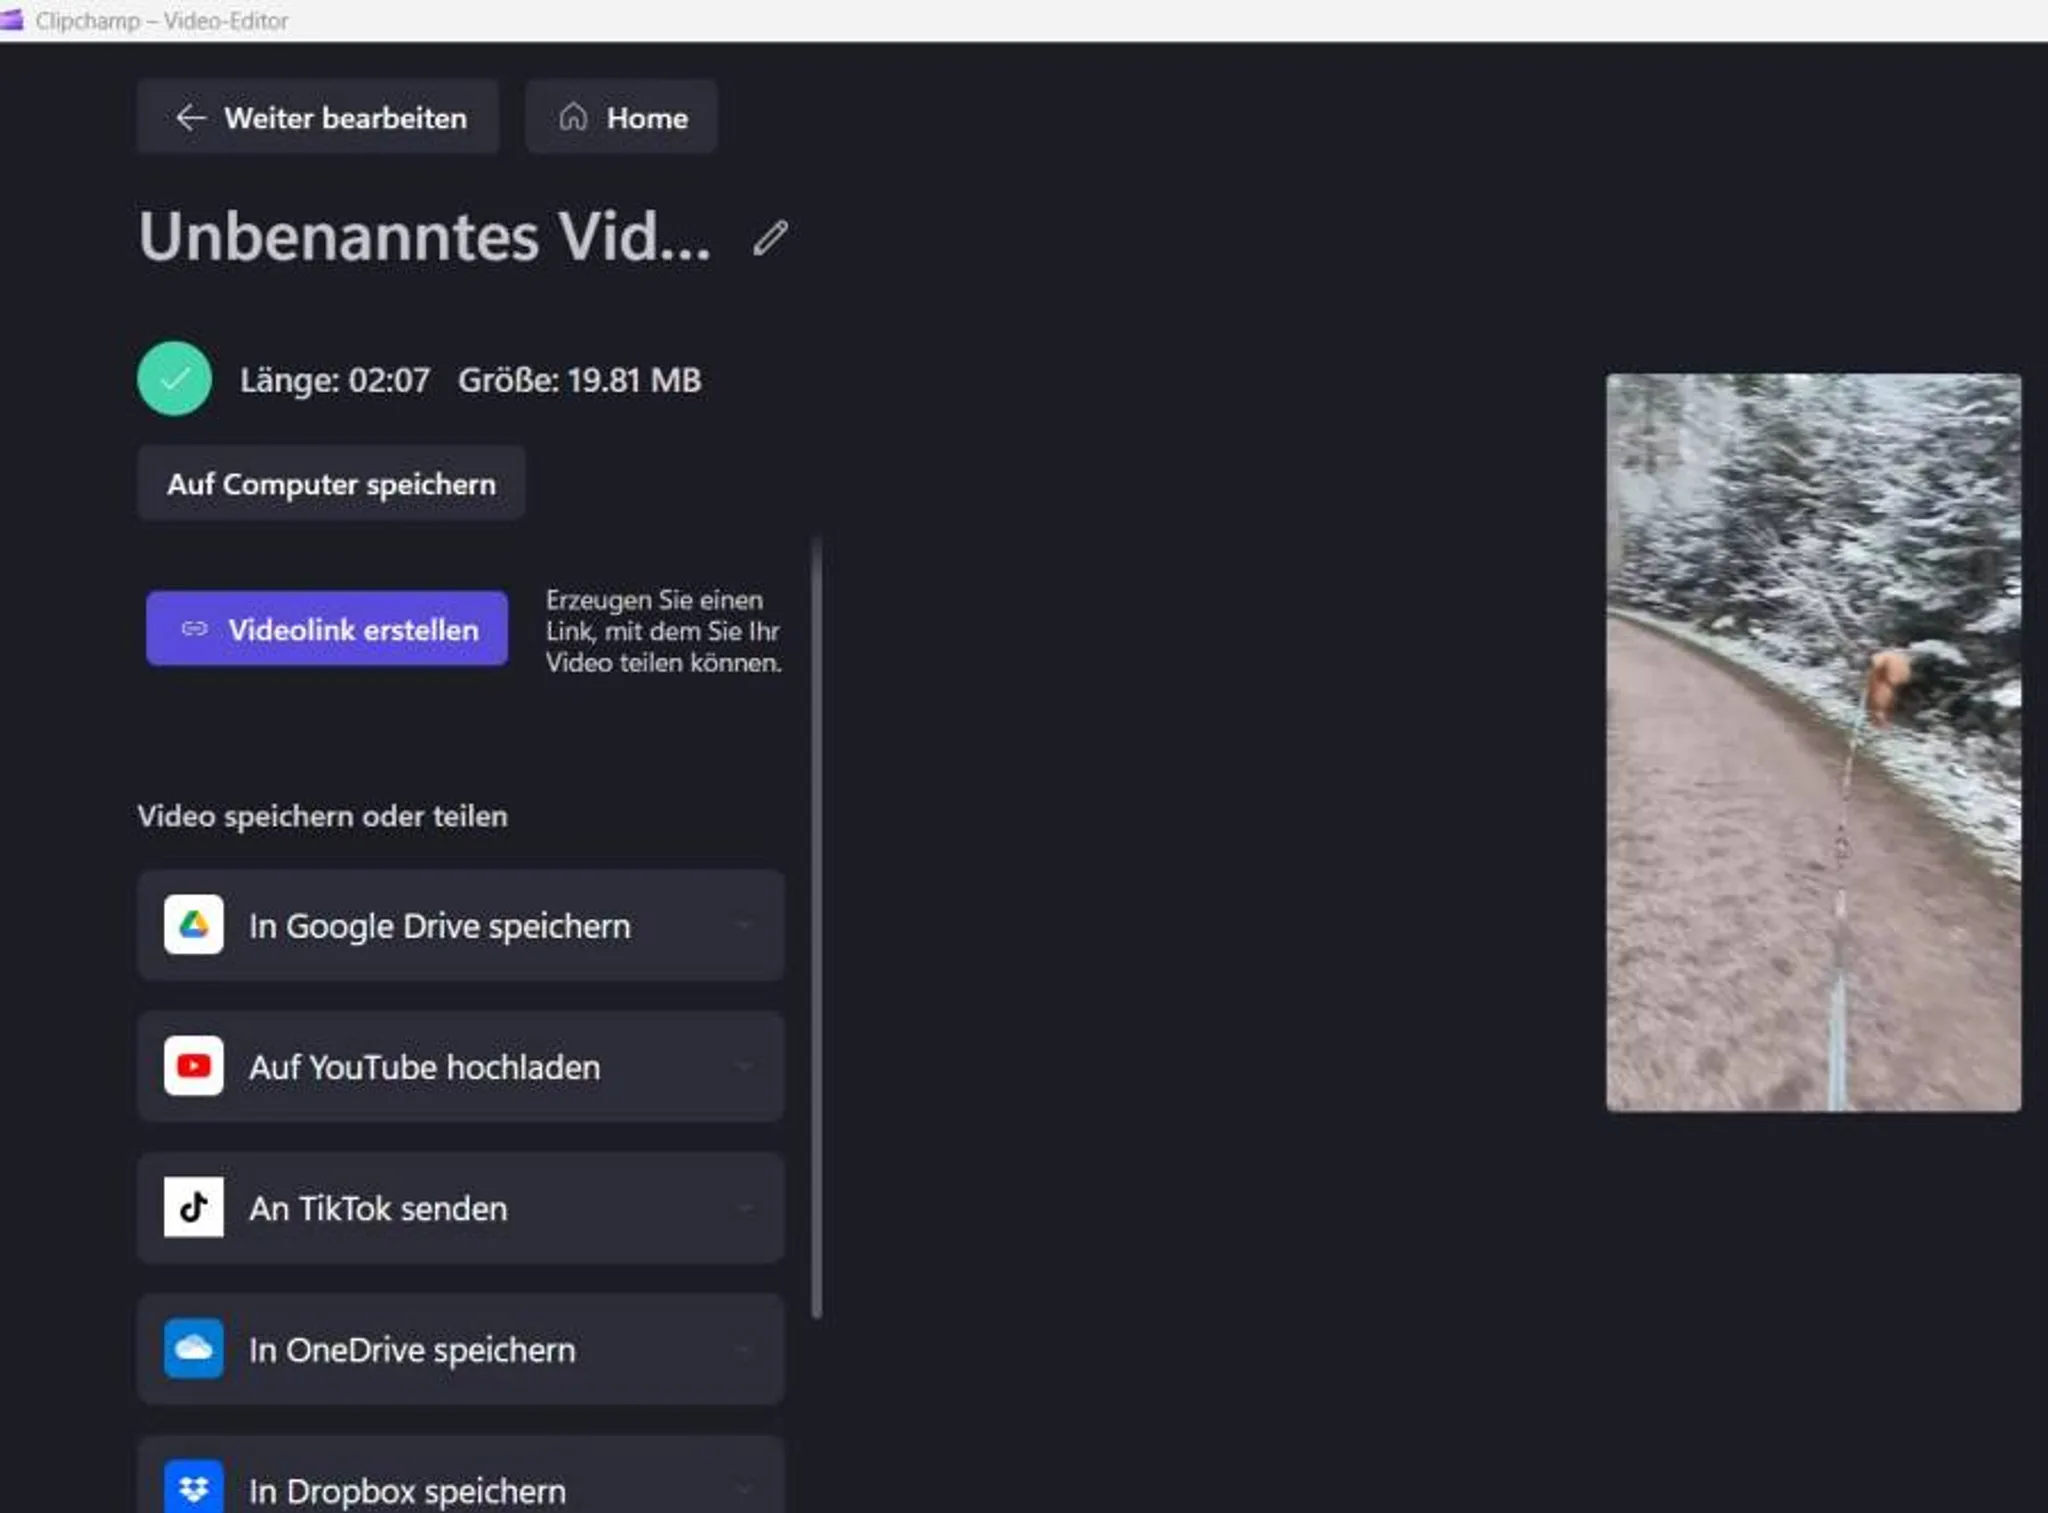Click the Clipchamp – Video-Editor window title
This screenshot has width=2048, height=1513.
pyautogui.click(x=162, y=20)
